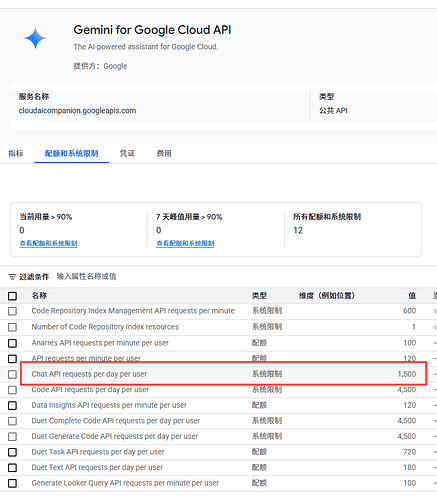Toggle the select-all checkbox in table header
The height and width of the screenshot is (499, 437).
(x=12, y=296)
